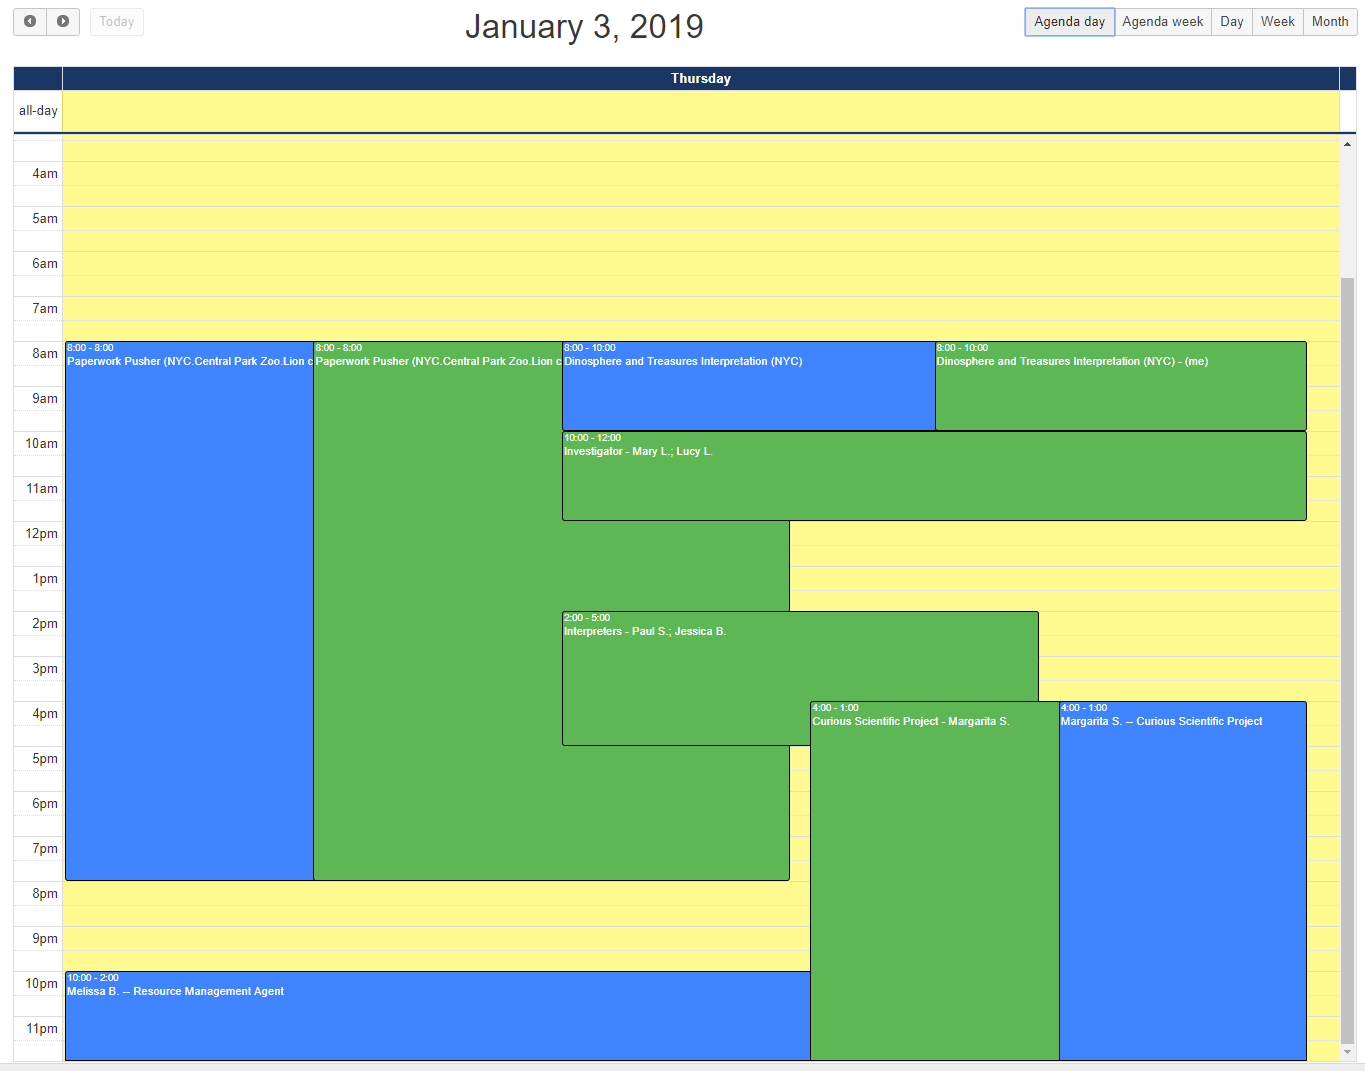
Task: Open Melissa B. Resource Management Agent event
Action: [x=437, y=1020]
